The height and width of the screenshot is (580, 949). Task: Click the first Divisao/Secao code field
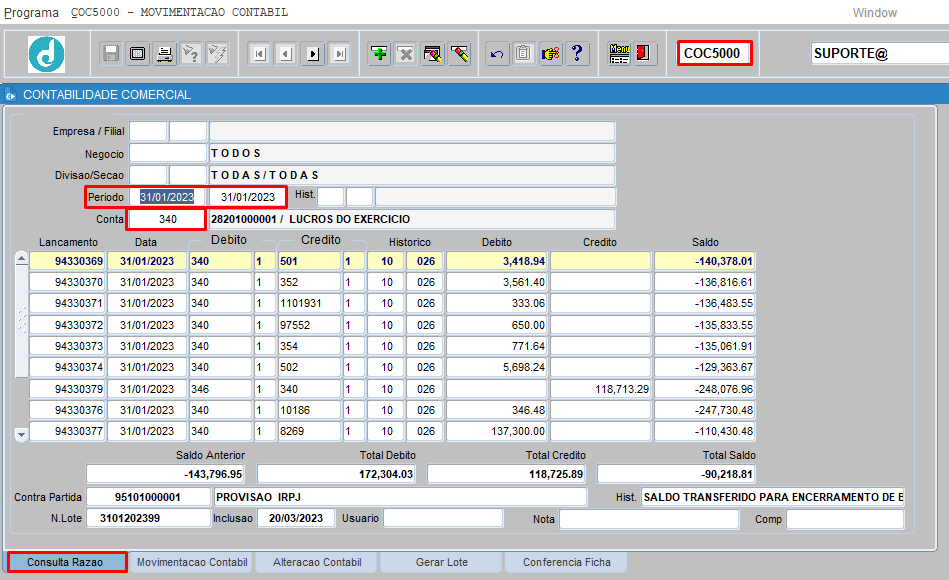148,175
